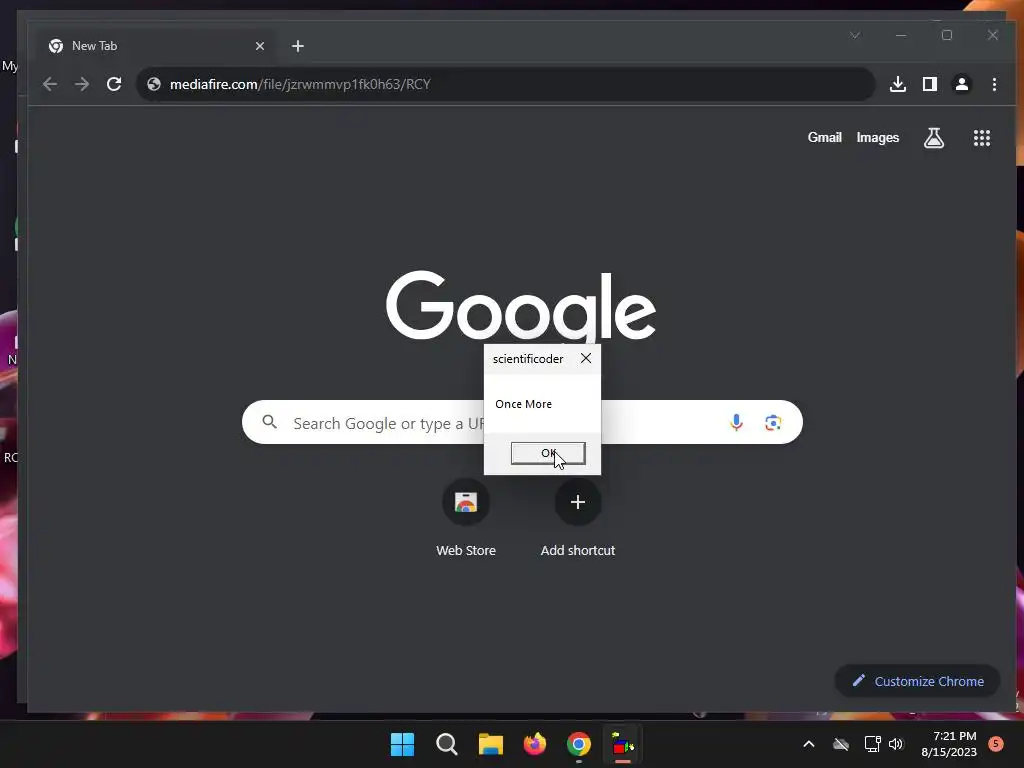The height and width of the screenshot is (768, 1024).
Task: Click the colorful blocks app in taskbar
Action: (622, 744)
